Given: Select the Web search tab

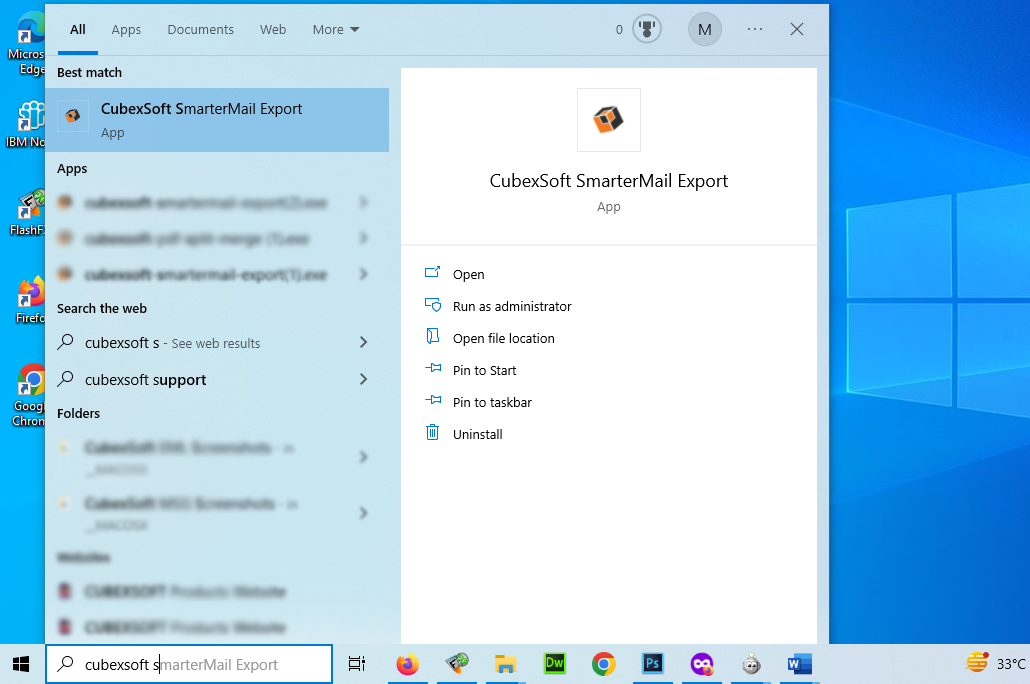Looking at the screenshot, I should (273, 30).
